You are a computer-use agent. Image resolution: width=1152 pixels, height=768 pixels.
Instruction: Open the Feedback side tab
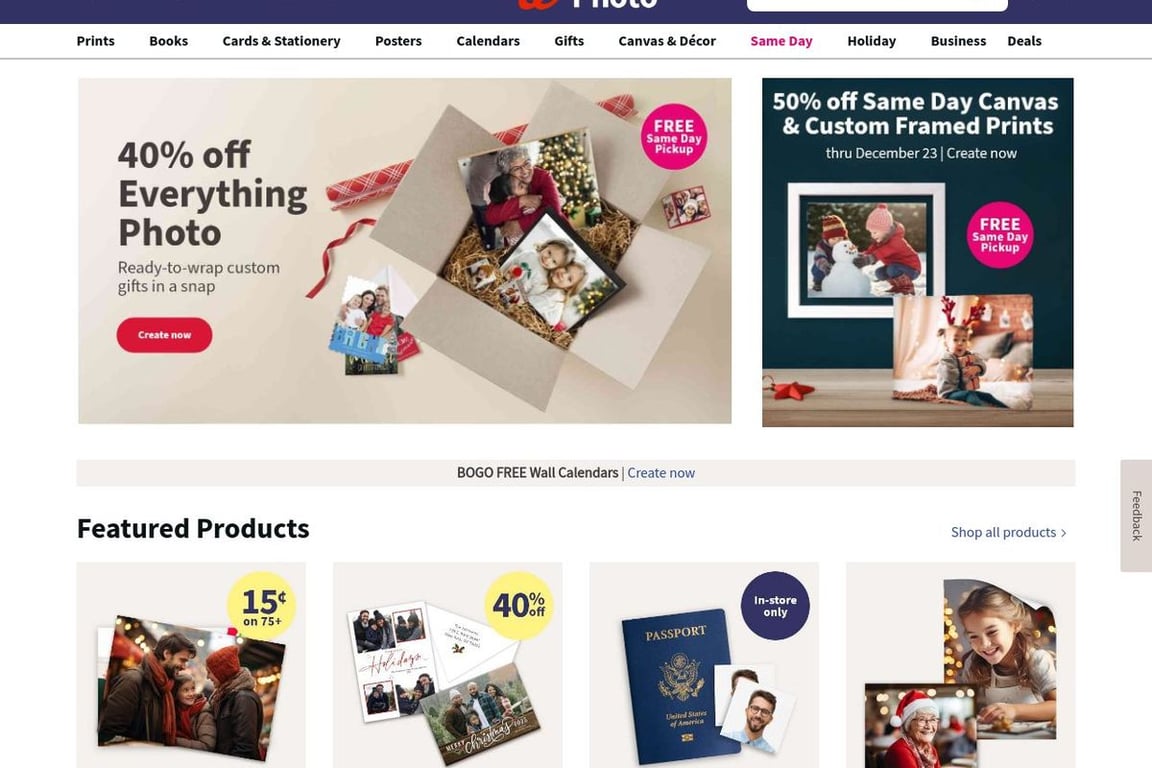click(x=1136, y=516)
